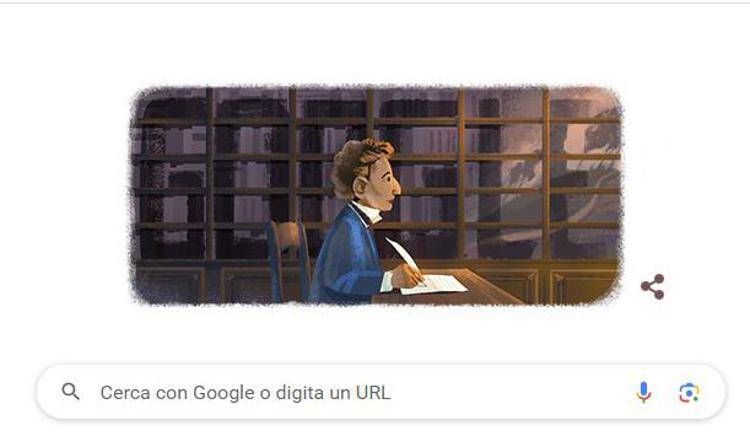This screenshot has height=447, width=750.
Task: Select the sheet of paper on desk
Action: point(435,284)
